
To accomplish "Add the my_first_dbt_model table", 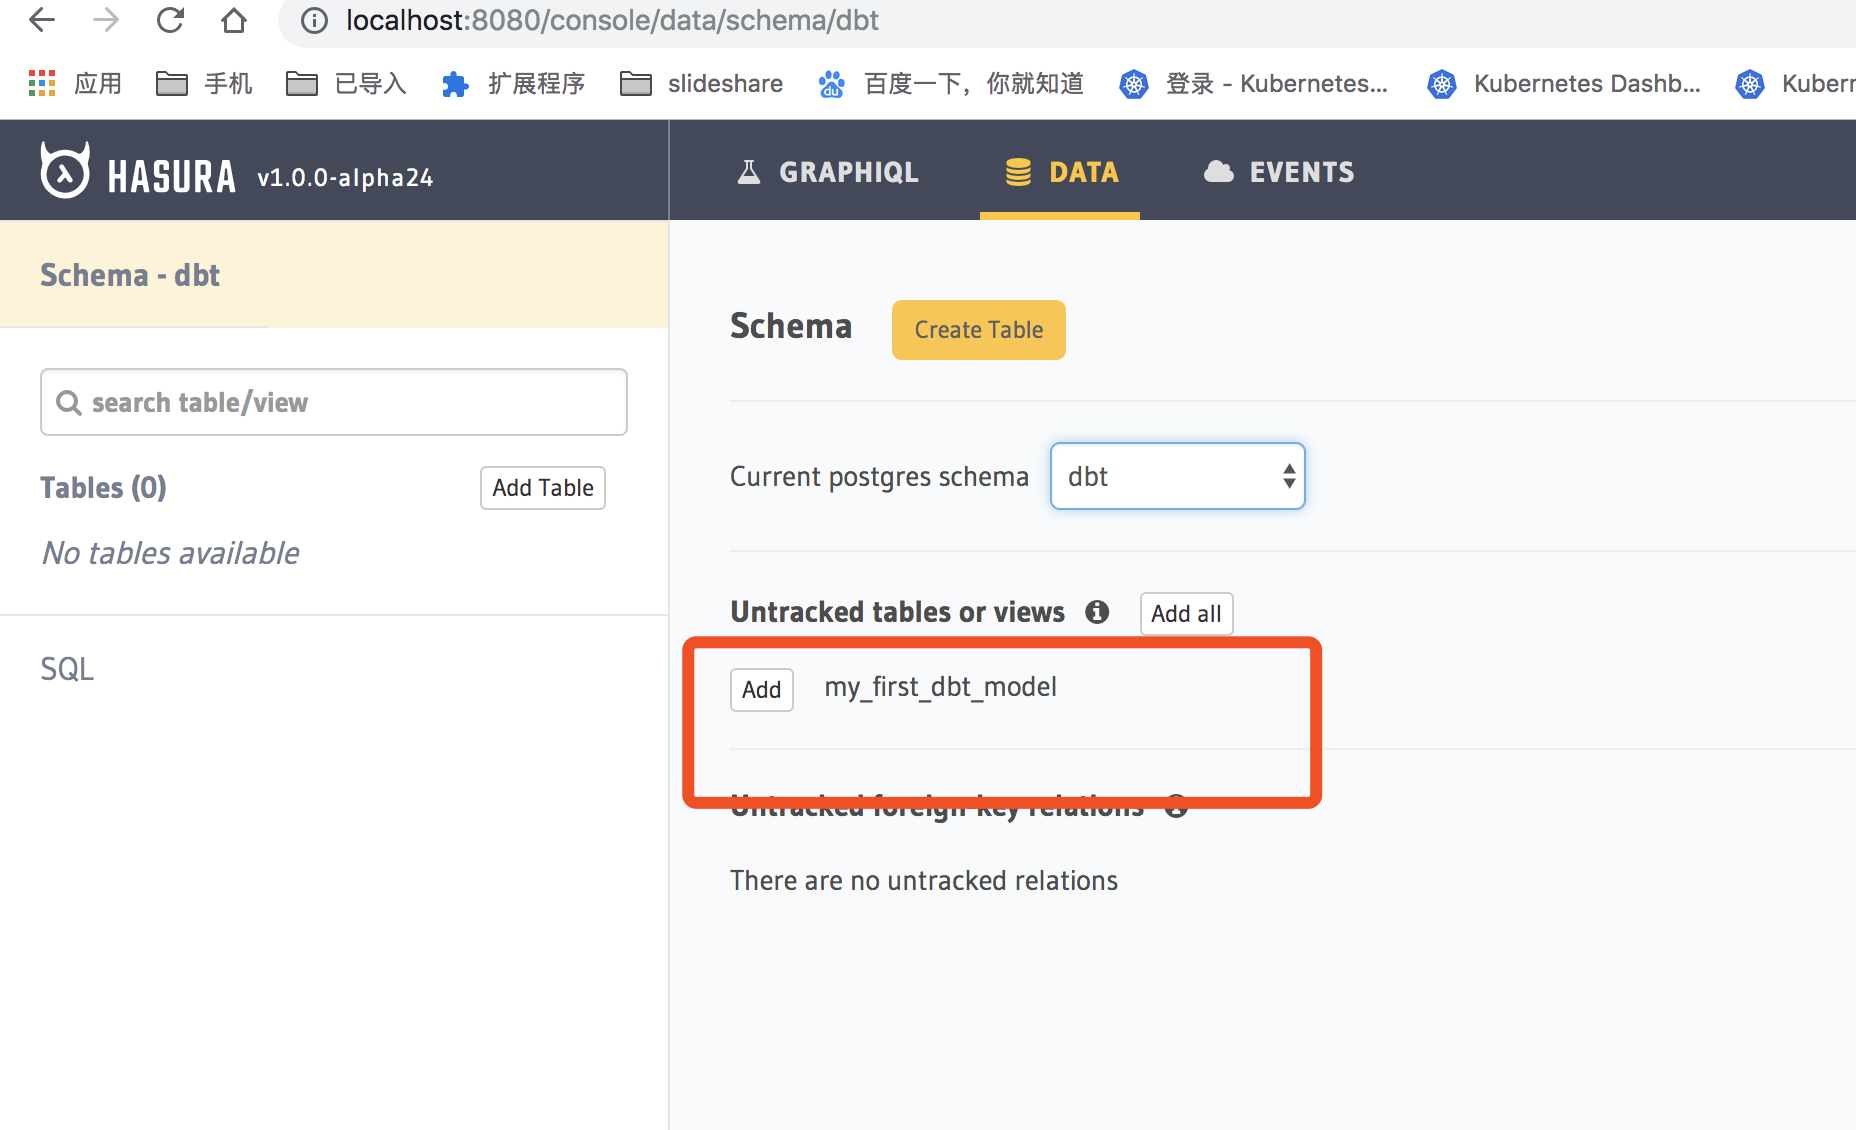I will (762, 690).
